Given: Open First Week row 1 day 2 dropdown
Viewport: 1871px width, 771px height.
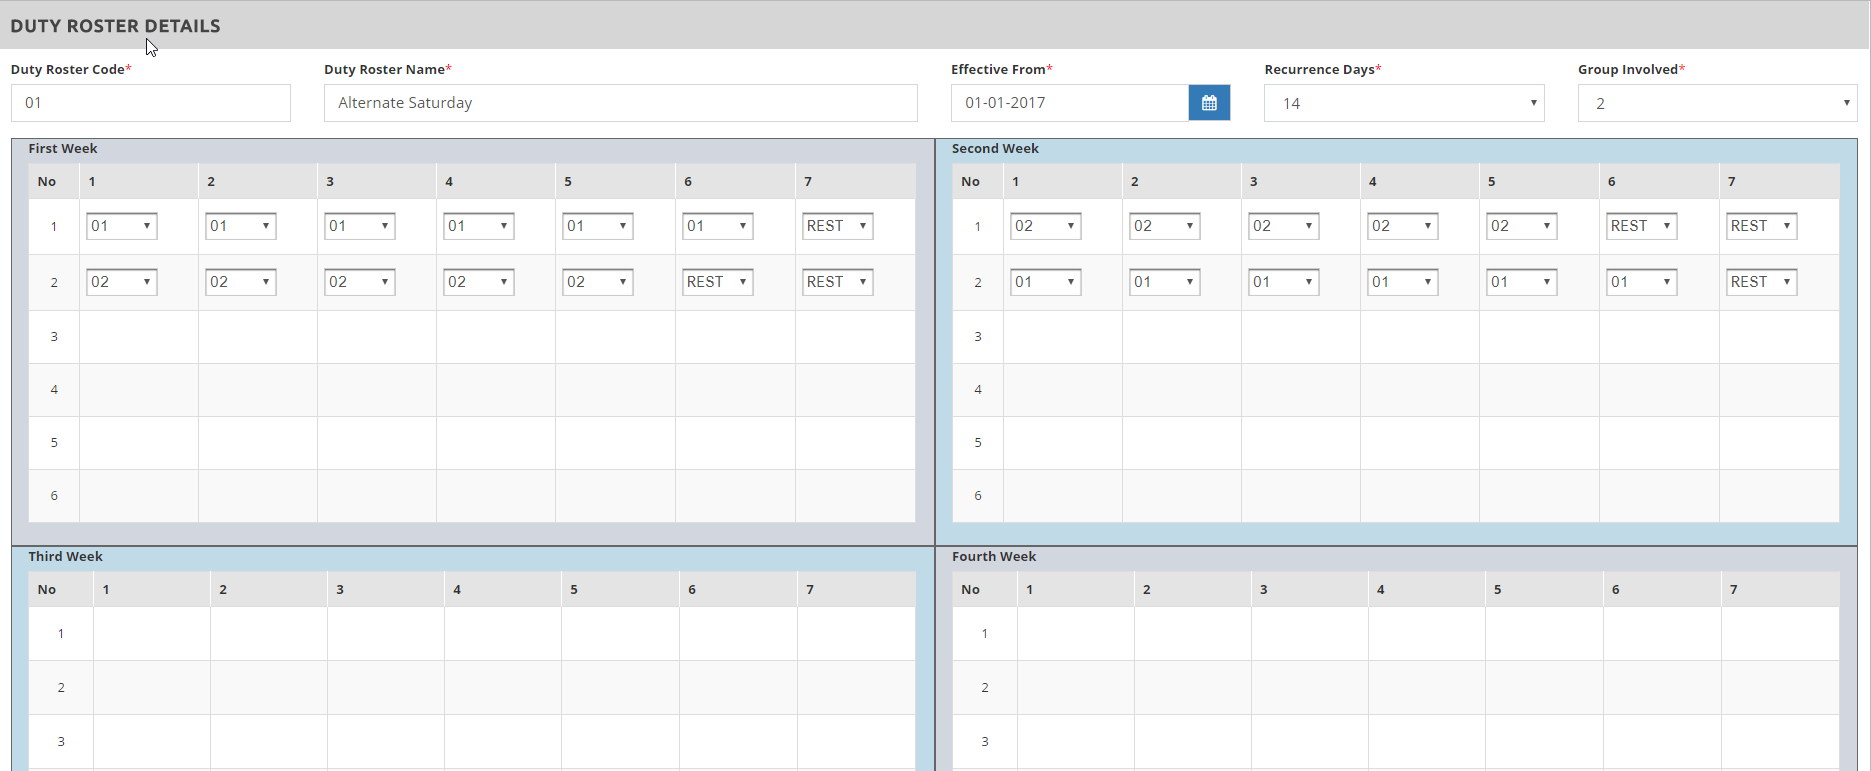Looking at the screenshot, I should (241, 226).
